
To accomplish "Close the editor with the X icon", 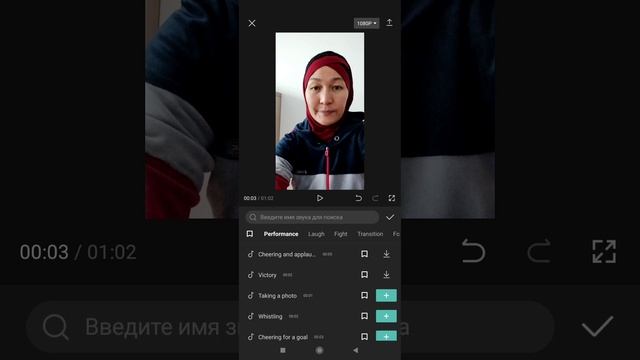I will [x=252, y=23].
